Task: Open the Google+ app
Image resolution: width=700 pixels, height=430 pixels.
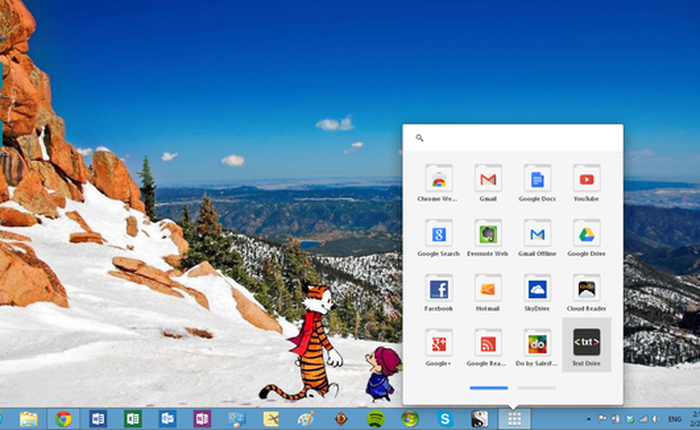Action: tap(438, 348)
